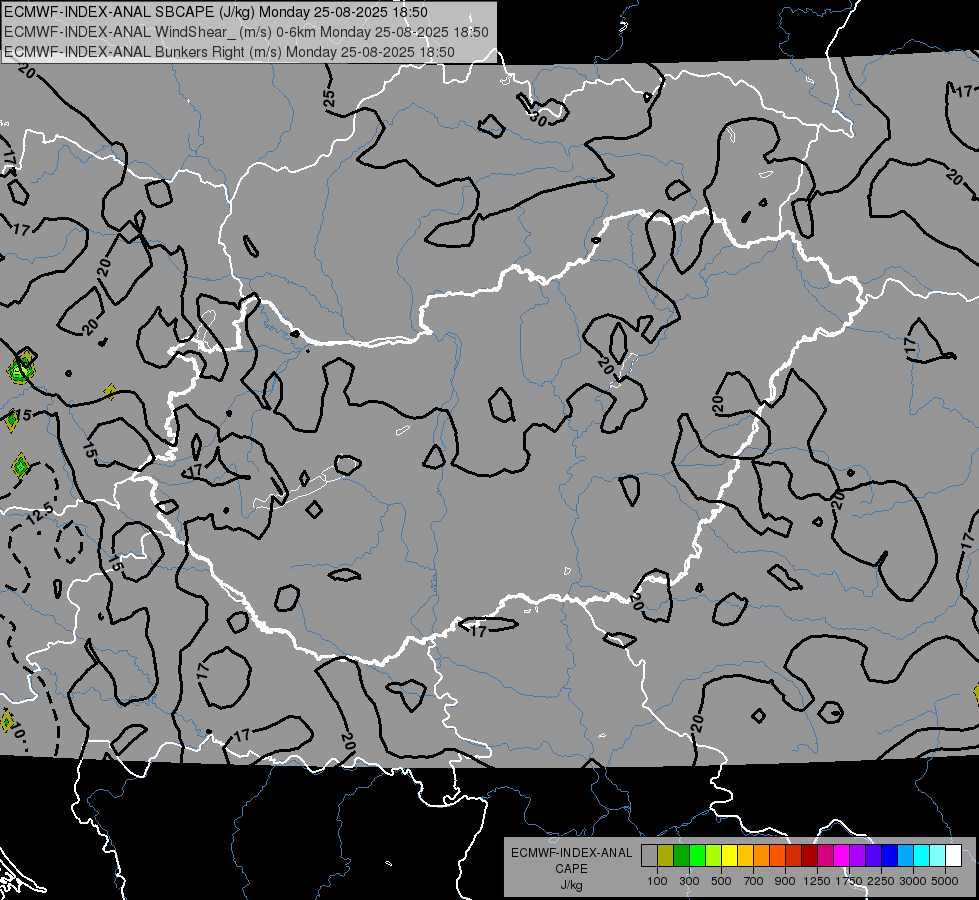Select the gray swatch in CAPE legend
This screenshot has height=900, width=979.
click(649, 856)
